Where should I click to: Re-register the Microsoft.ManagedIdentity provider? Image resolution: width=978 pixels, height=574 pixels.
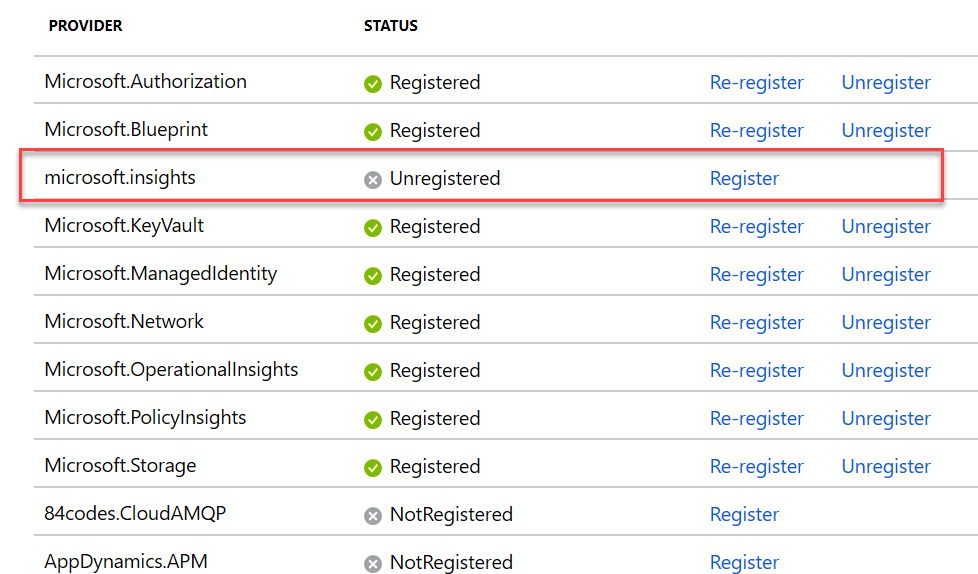coord(757,275)
